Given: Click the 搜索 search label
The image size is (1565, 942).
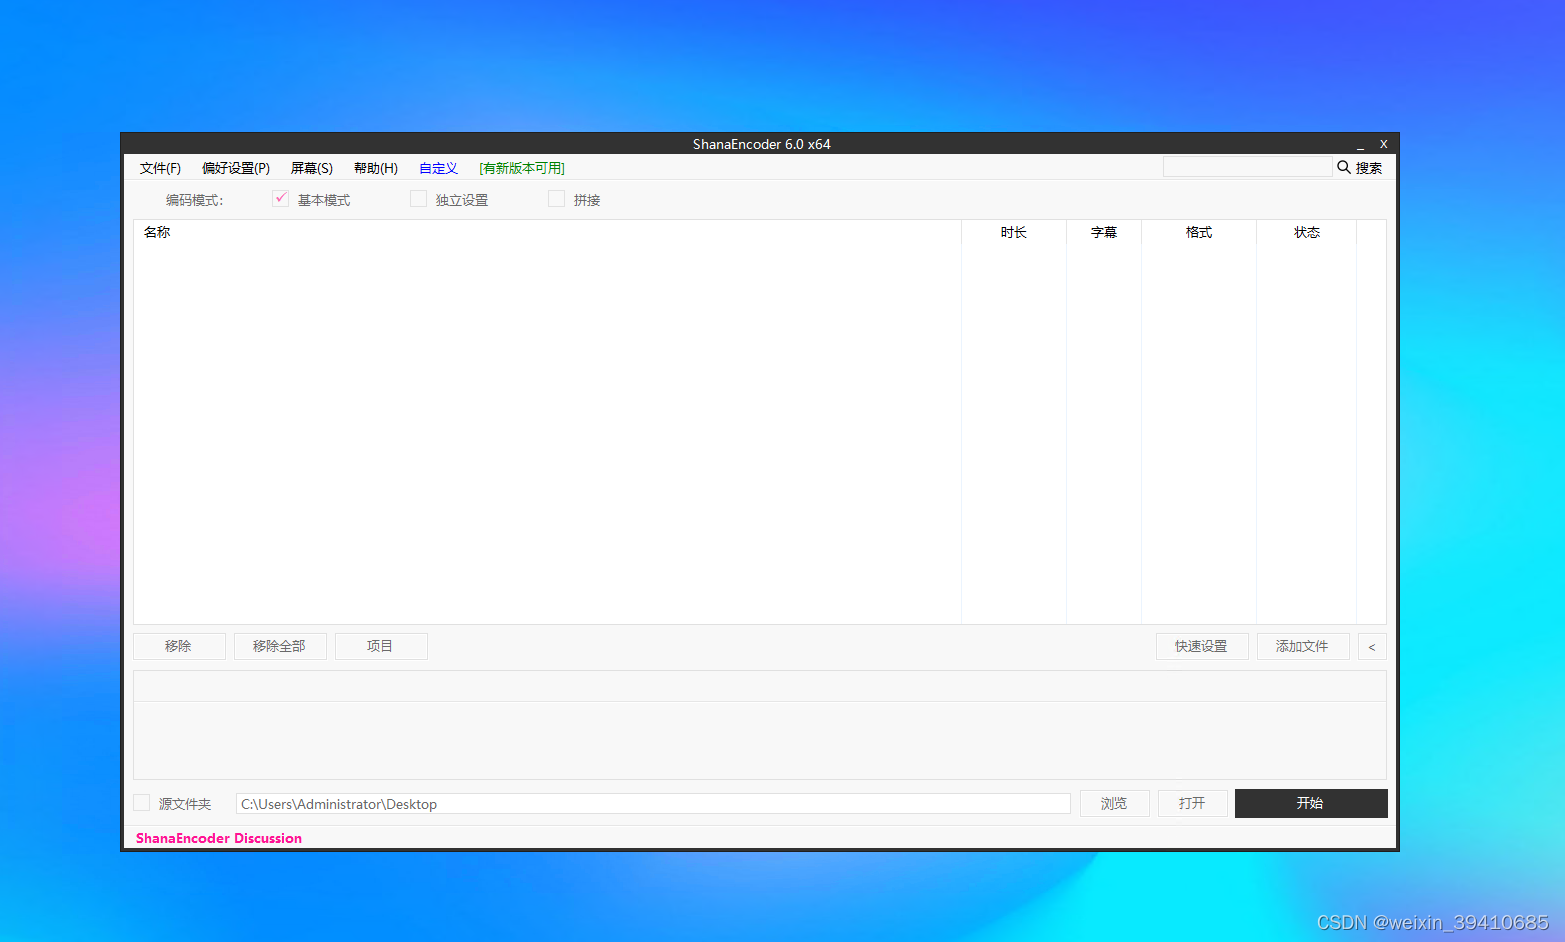Looking at the screenshot, I should 1369,168.
